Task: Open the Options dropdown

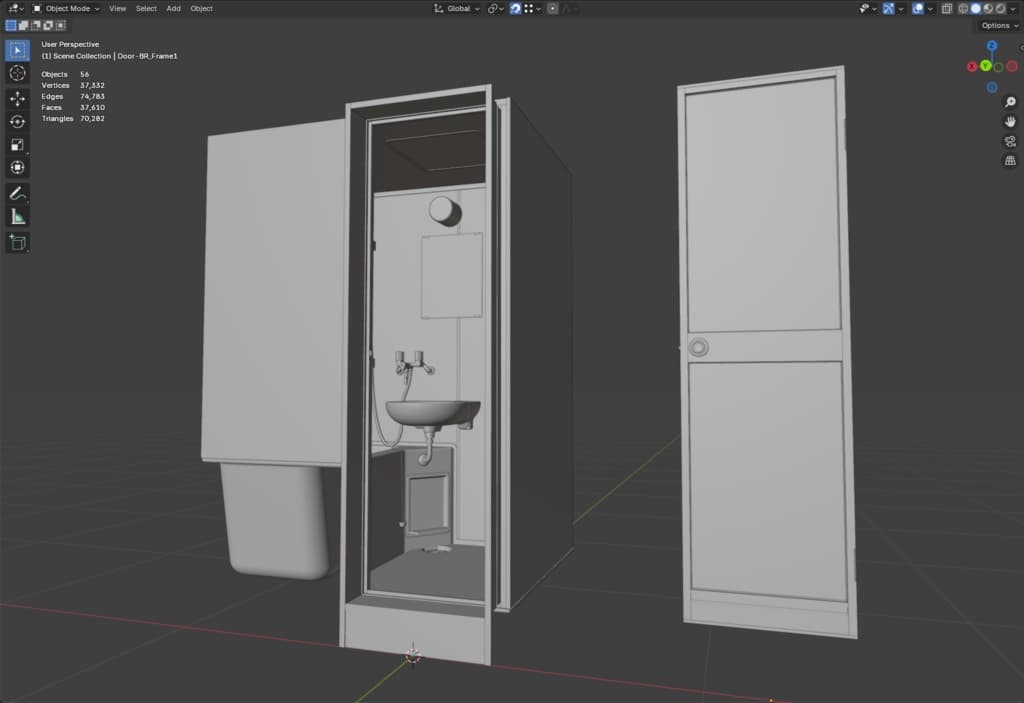Action: tap(997, 25)
